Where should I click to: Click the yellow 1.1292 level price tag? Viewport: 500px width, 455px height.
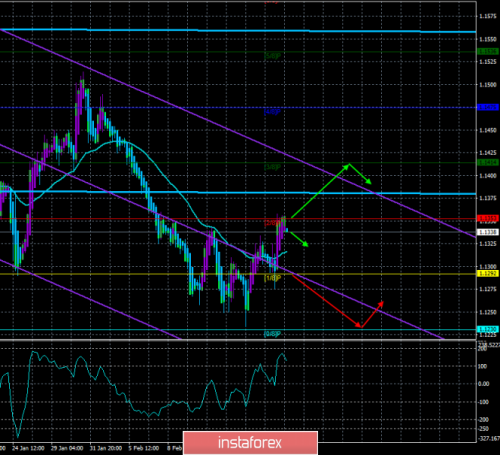(x=488, y=274)
